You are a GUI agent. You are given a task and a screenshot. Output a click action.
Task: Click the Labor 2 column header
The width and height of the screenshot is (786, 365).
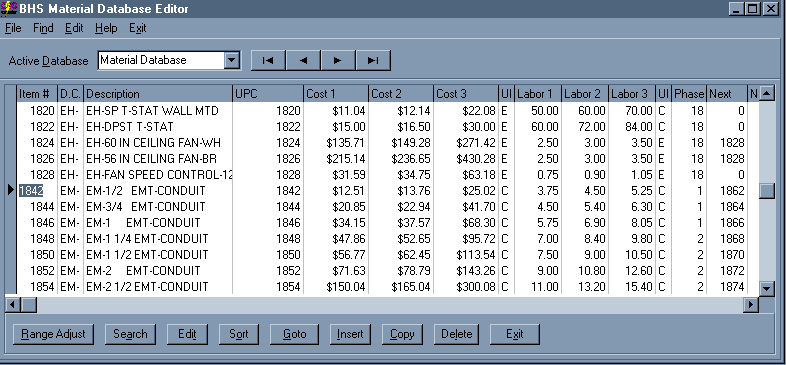[x=585, y=94]
